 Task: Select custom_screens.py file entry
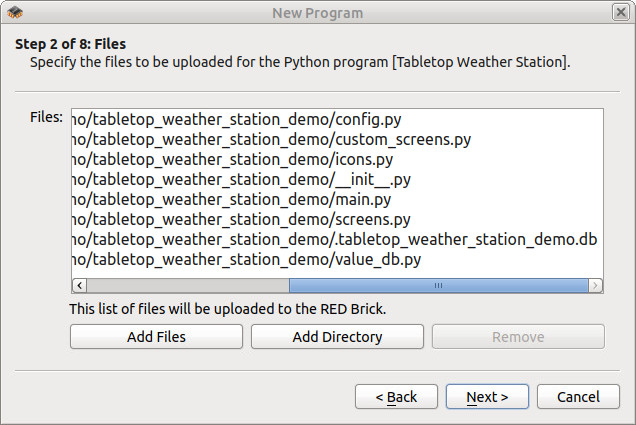(337, 140)
